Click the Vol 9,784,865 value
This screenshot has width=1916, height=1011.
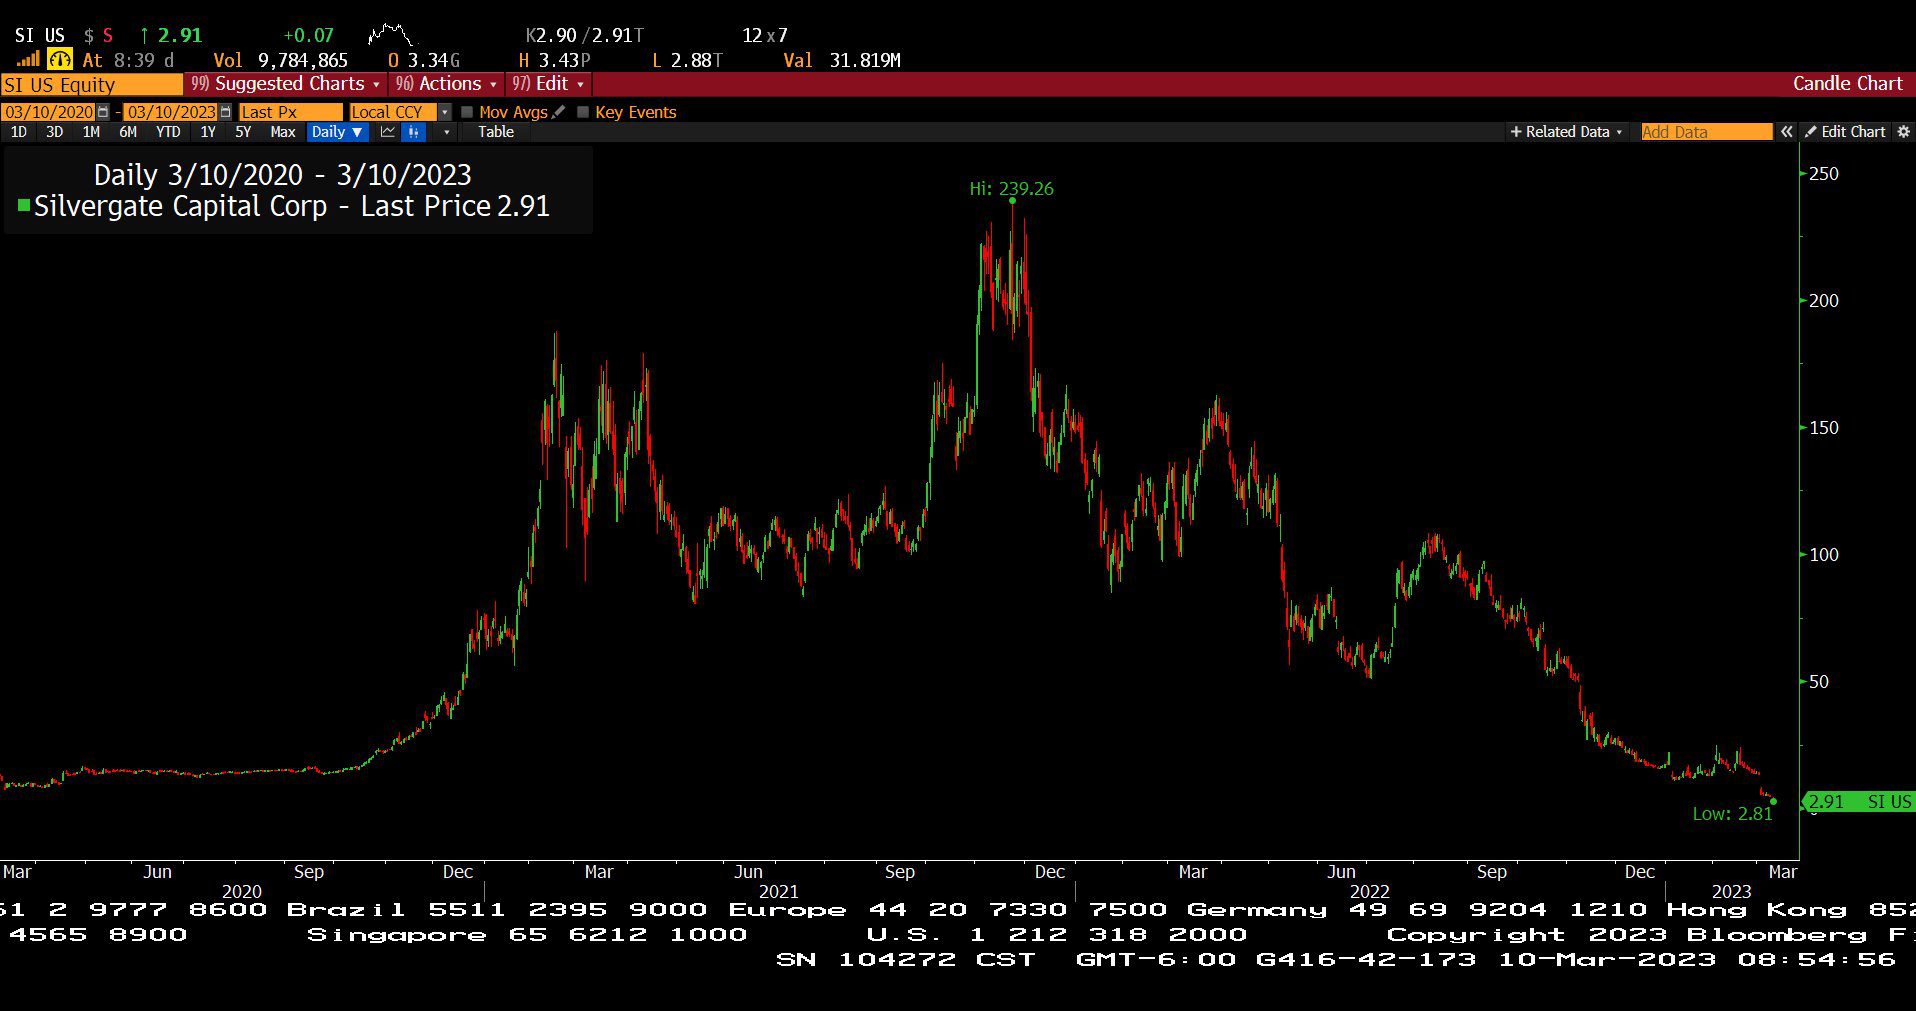[281, 61]
